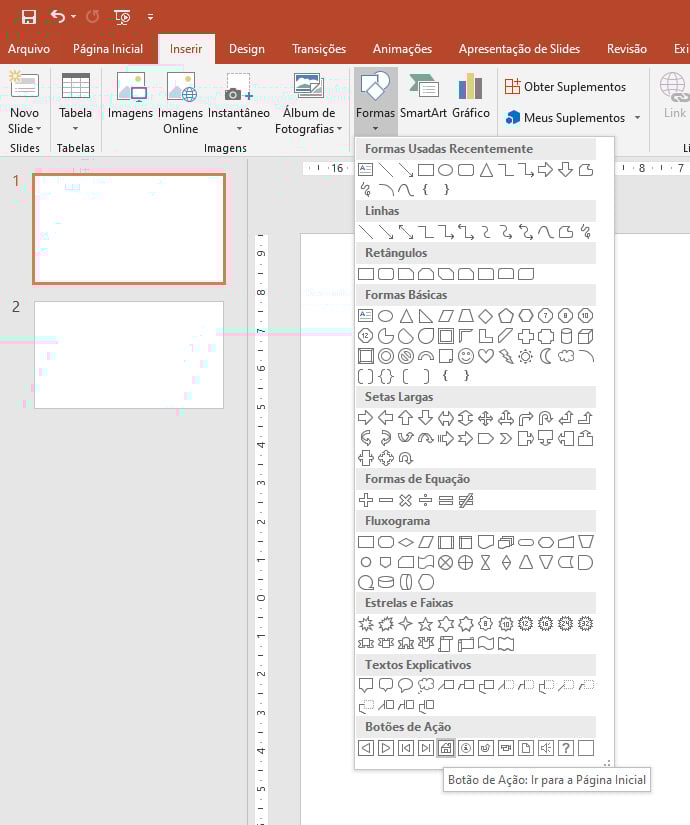Select the Curve shape under Linhas

coord(546,232)
